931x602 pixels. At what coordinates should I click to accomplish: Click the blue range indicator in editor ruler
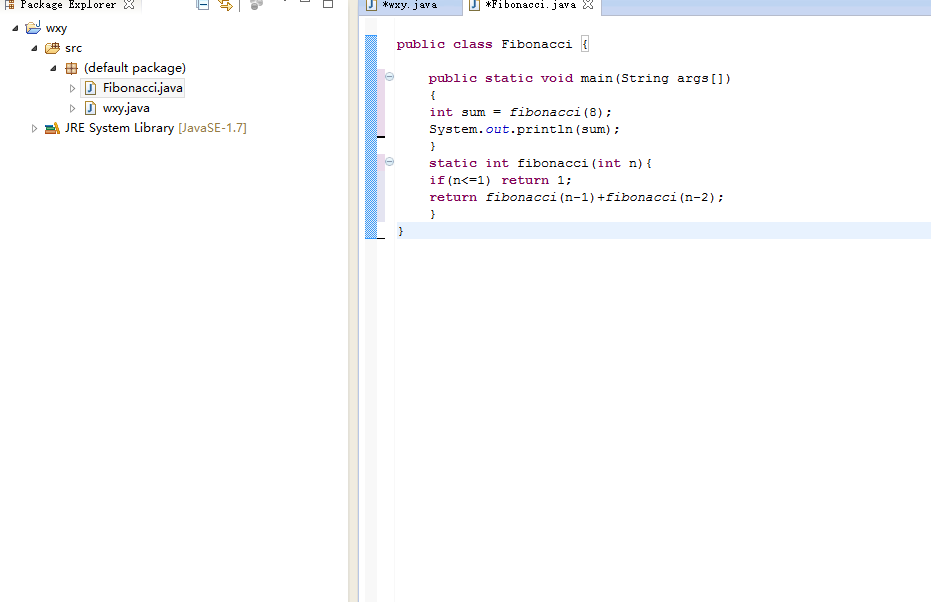[x=371, y=137]
